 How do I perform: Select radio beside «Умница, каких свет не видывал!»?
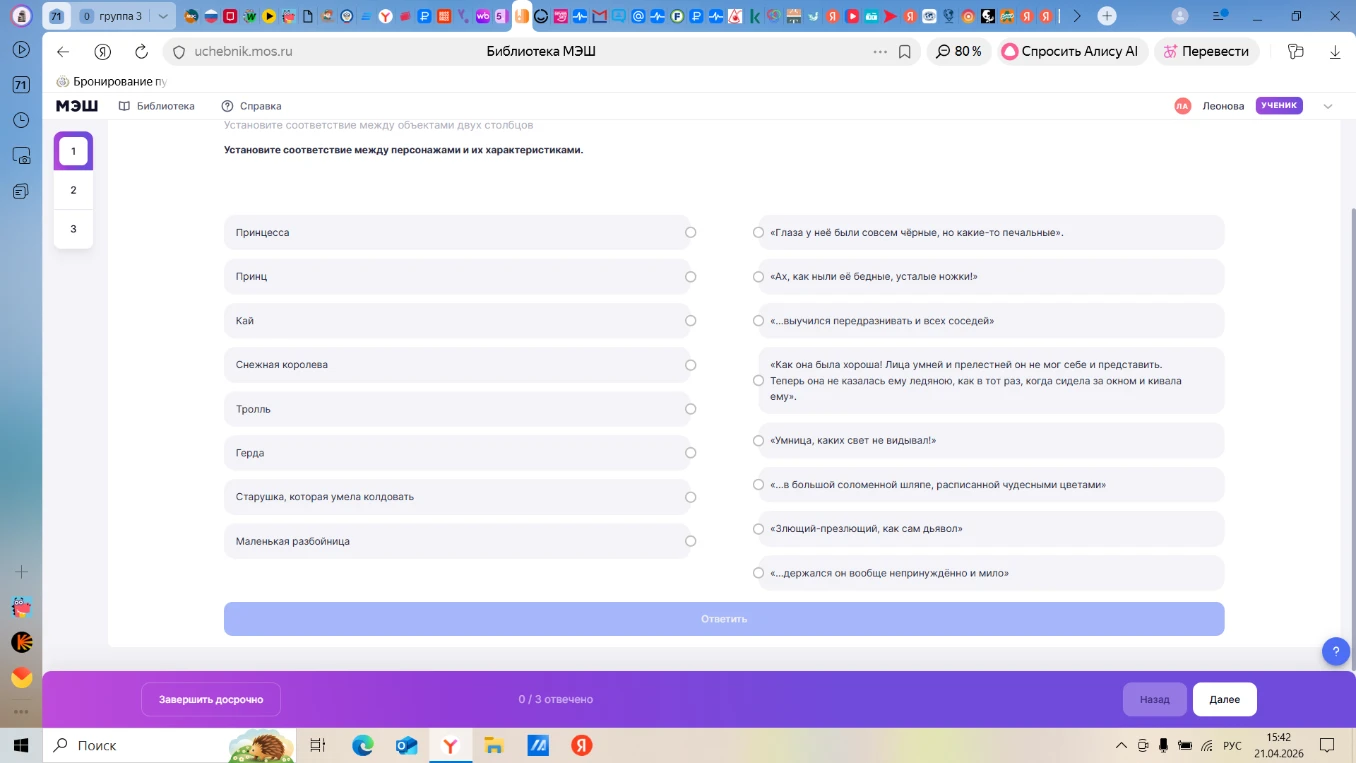coord(758,441)
